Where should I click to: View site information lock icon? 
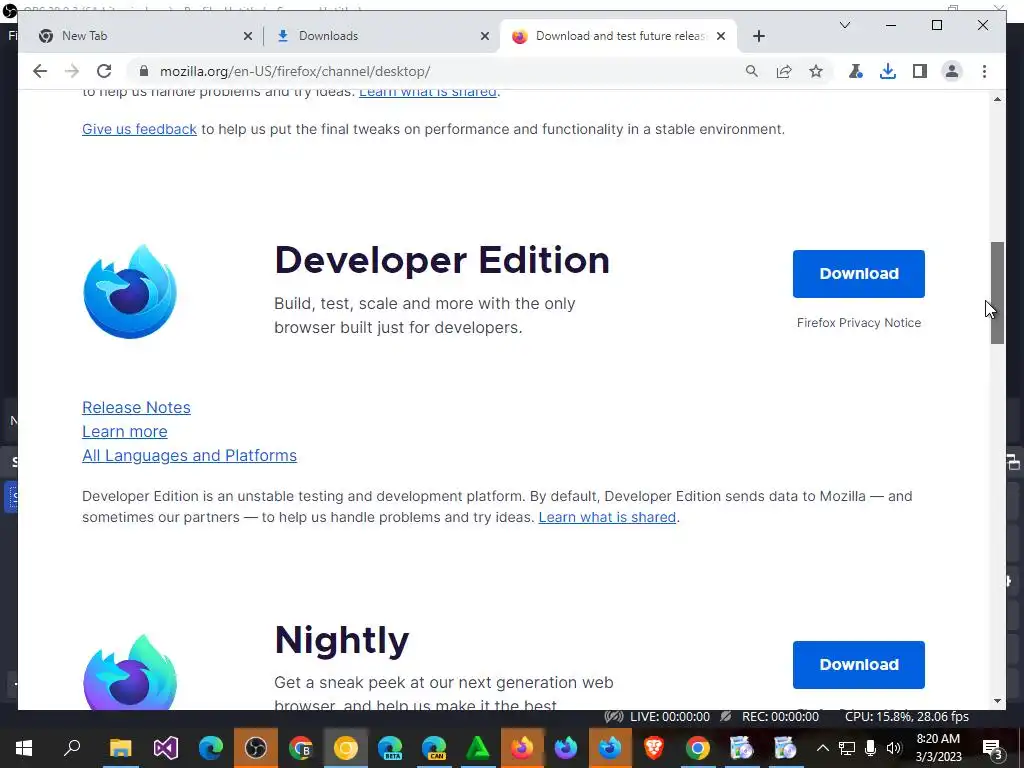click(144, 71)
